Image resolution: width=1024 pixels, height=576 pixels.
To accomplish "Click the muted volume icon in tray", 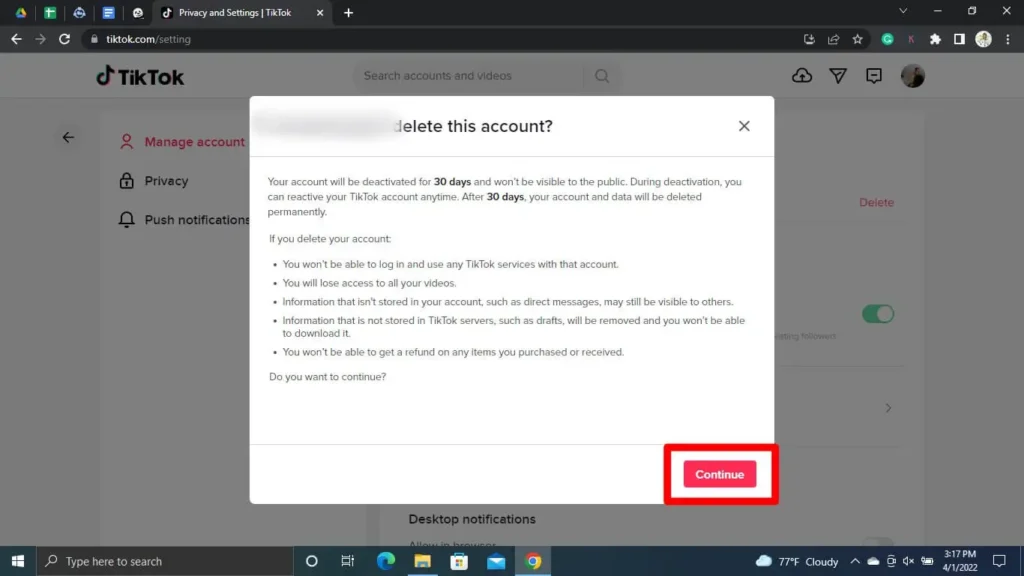I will tap(908, 561).
